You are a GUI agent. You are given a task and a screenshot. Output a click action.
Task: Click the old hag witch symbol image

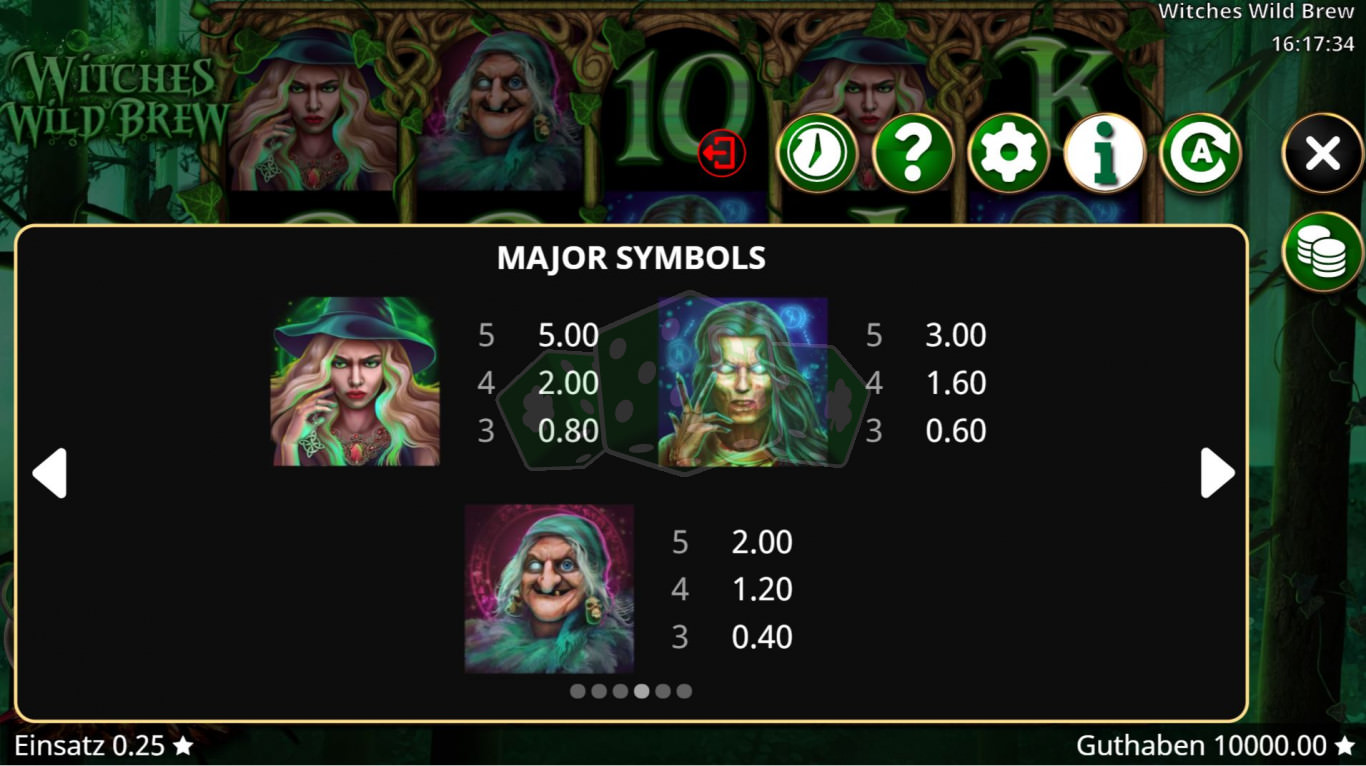click(549, 589)
